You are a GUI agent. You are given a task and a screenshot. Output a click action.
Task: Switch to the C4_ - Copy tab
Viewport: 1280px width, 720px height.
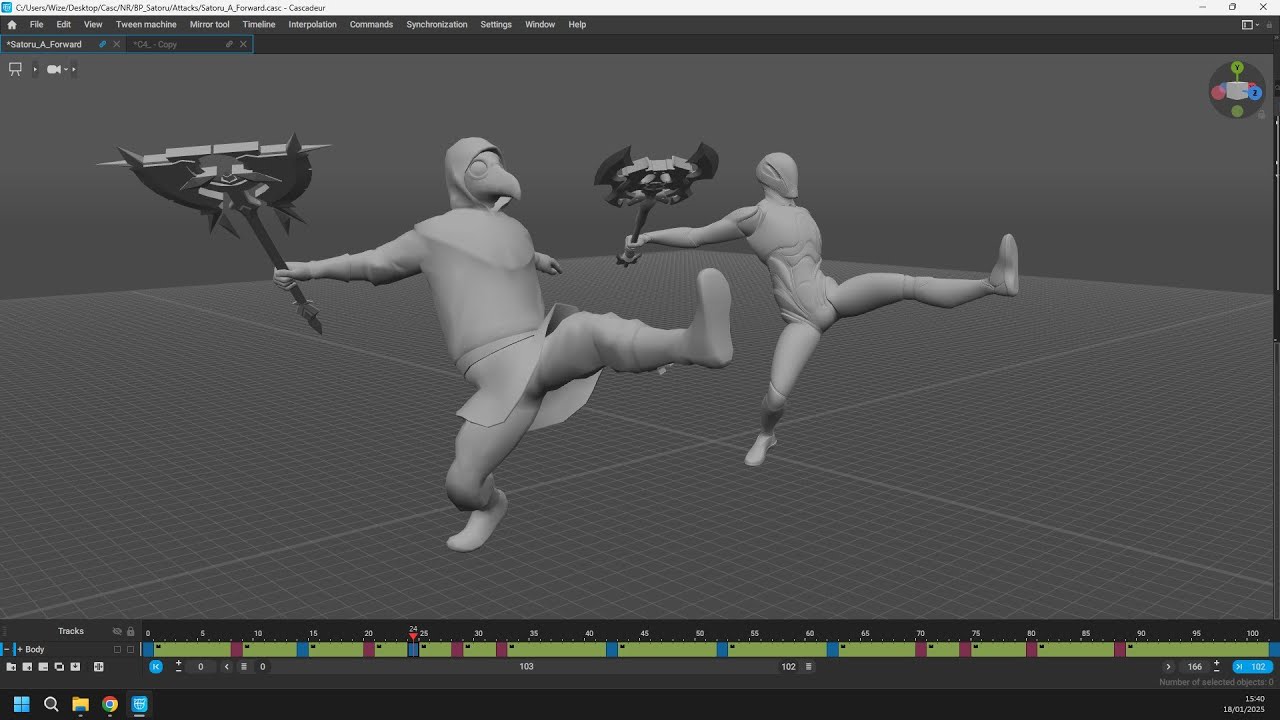189,44
